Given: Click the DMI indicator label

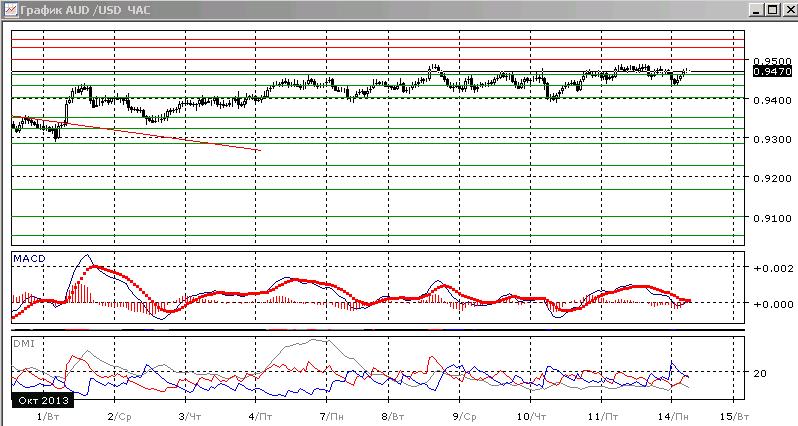Looking at the screenshot, I should click(24, 344).
